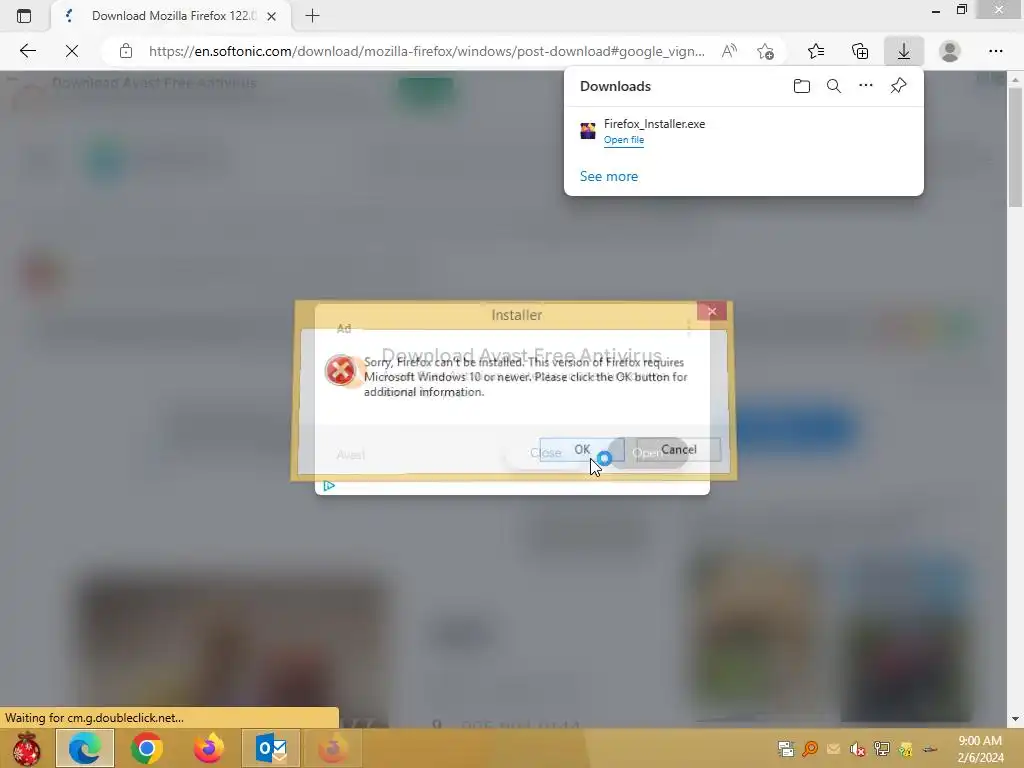Viewport: 1024px width, 768px height.
Task: Click Open file link
Action: click(x=624, y=140)
